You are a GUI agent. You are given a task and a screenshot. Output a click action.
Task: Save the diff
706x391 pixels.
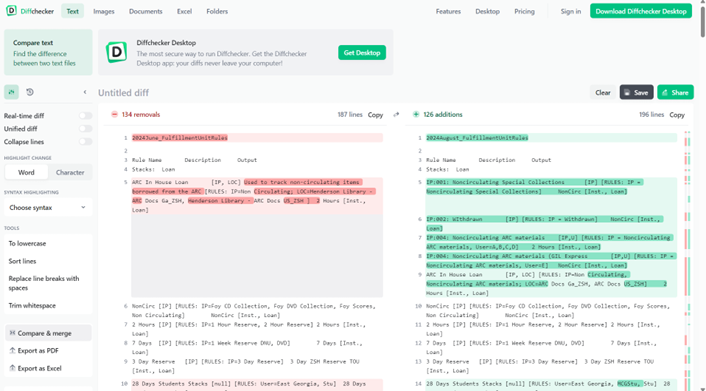636,92
